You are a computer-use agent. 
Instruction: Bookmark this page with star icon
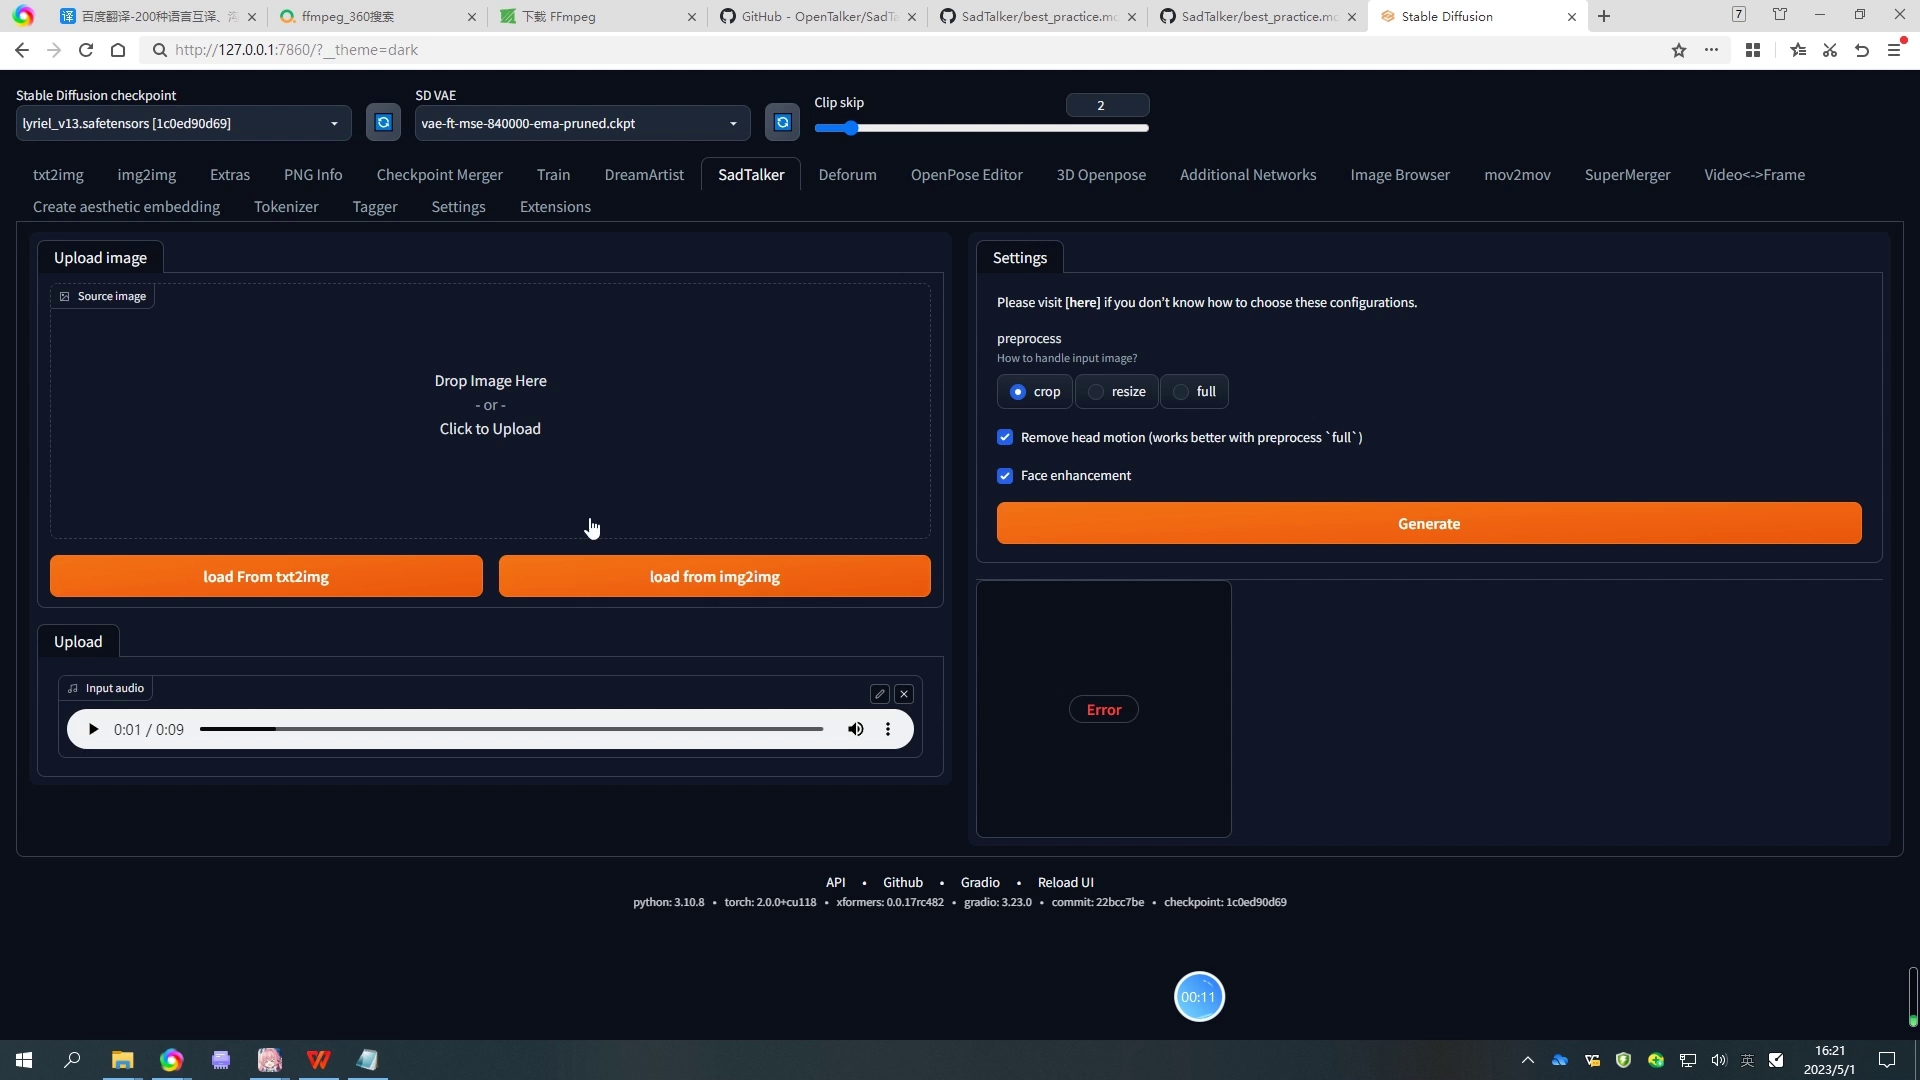click(x=1679, y=50)
